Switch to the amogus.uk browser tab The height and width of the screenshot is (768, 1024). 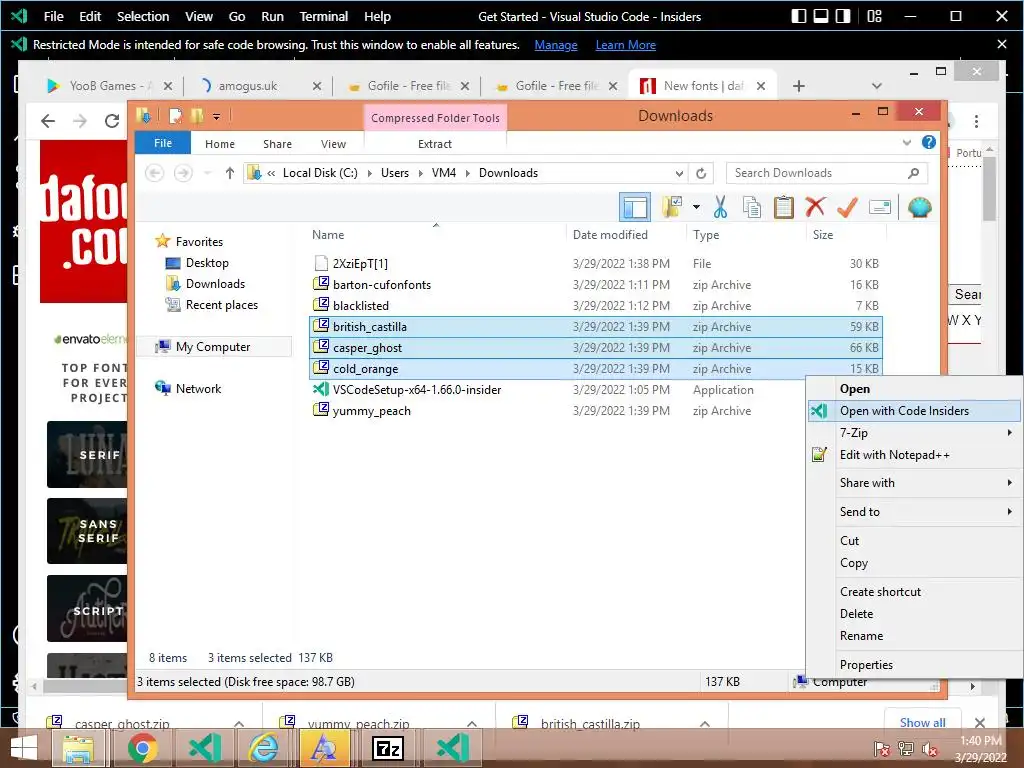pyautogui.click(x=248, y=86)
